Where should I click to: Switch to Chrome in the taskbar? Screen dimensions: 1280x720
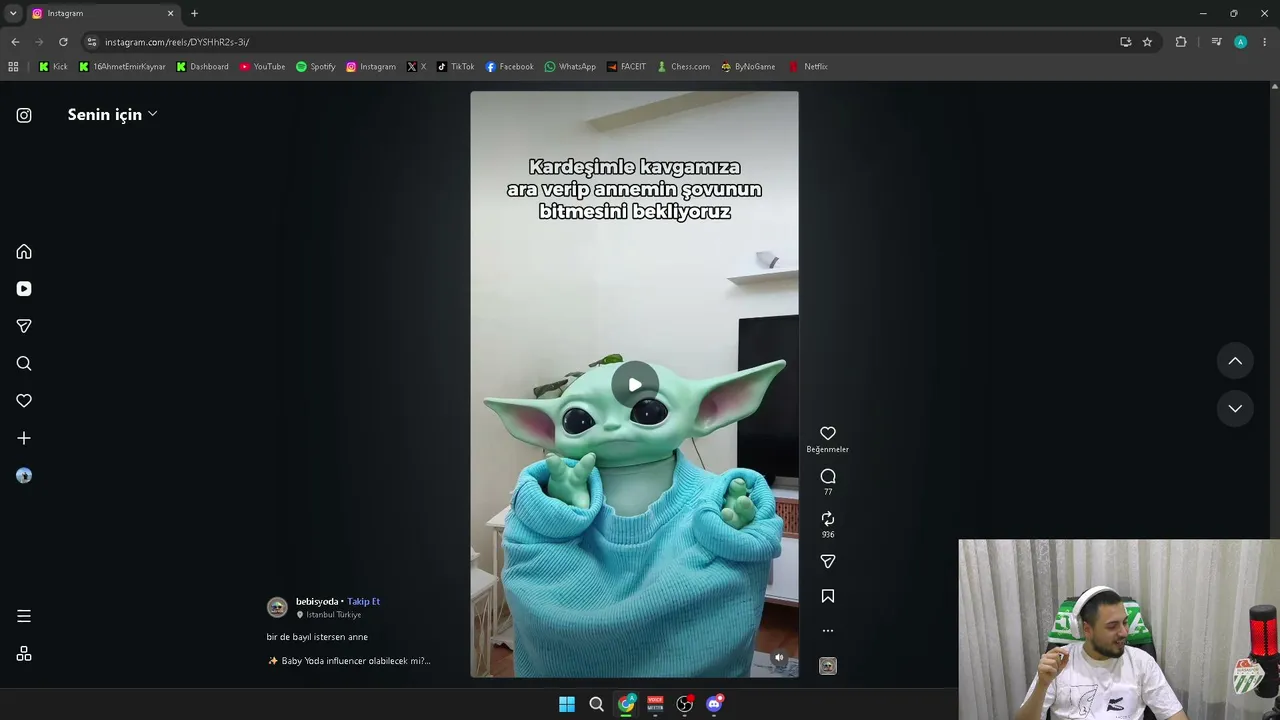tap(626, 704)
